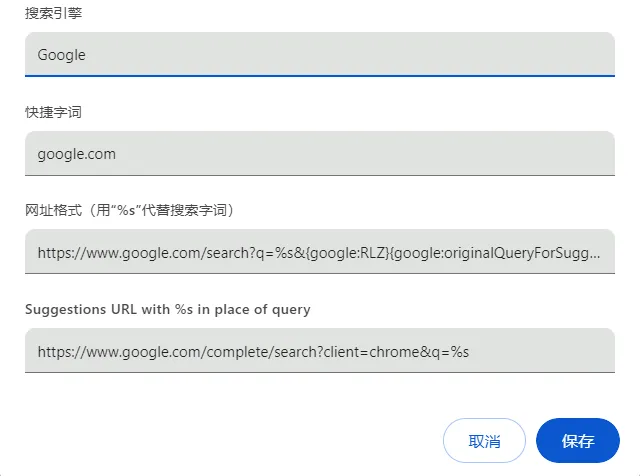Click the 网址格式 URL input field
Screen dimensions: 640x476
click(320, 252)
